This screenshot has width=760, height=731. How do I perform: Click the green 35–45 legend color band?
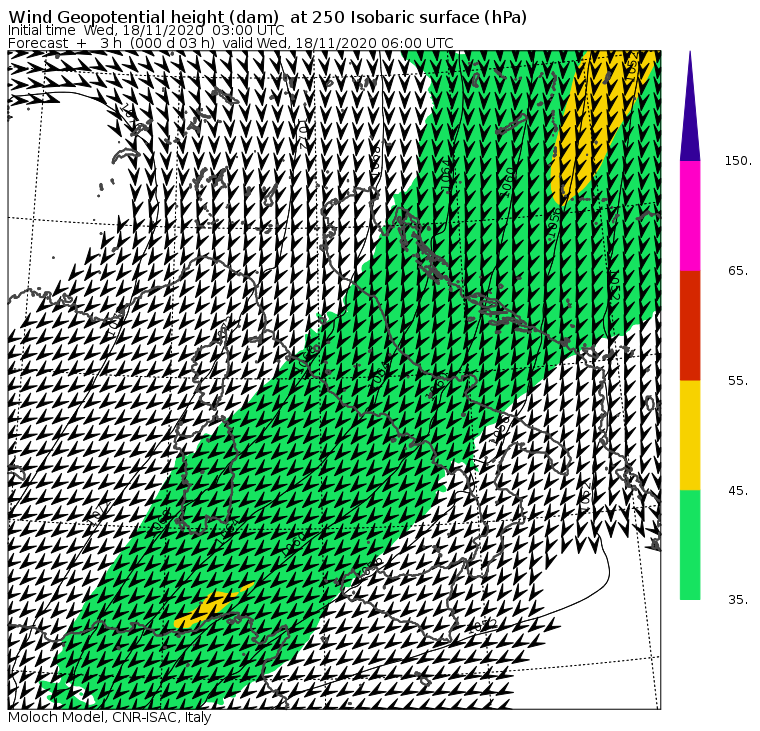click(690, 545)
